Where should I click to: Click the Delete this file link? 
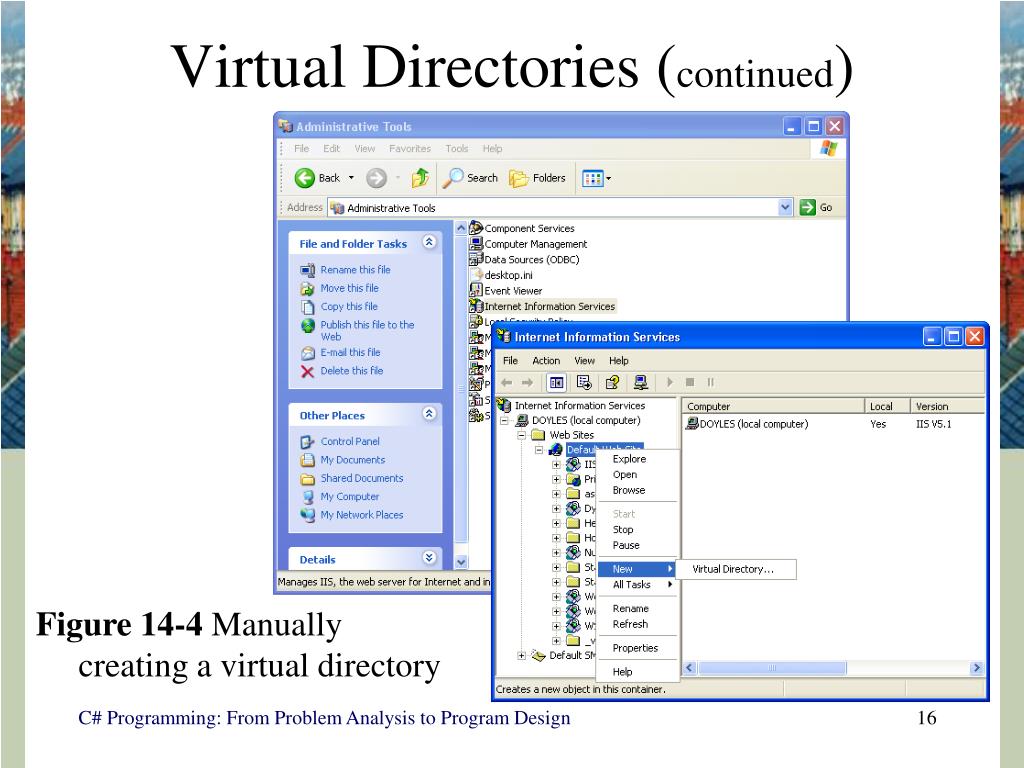tap(351, 370)
